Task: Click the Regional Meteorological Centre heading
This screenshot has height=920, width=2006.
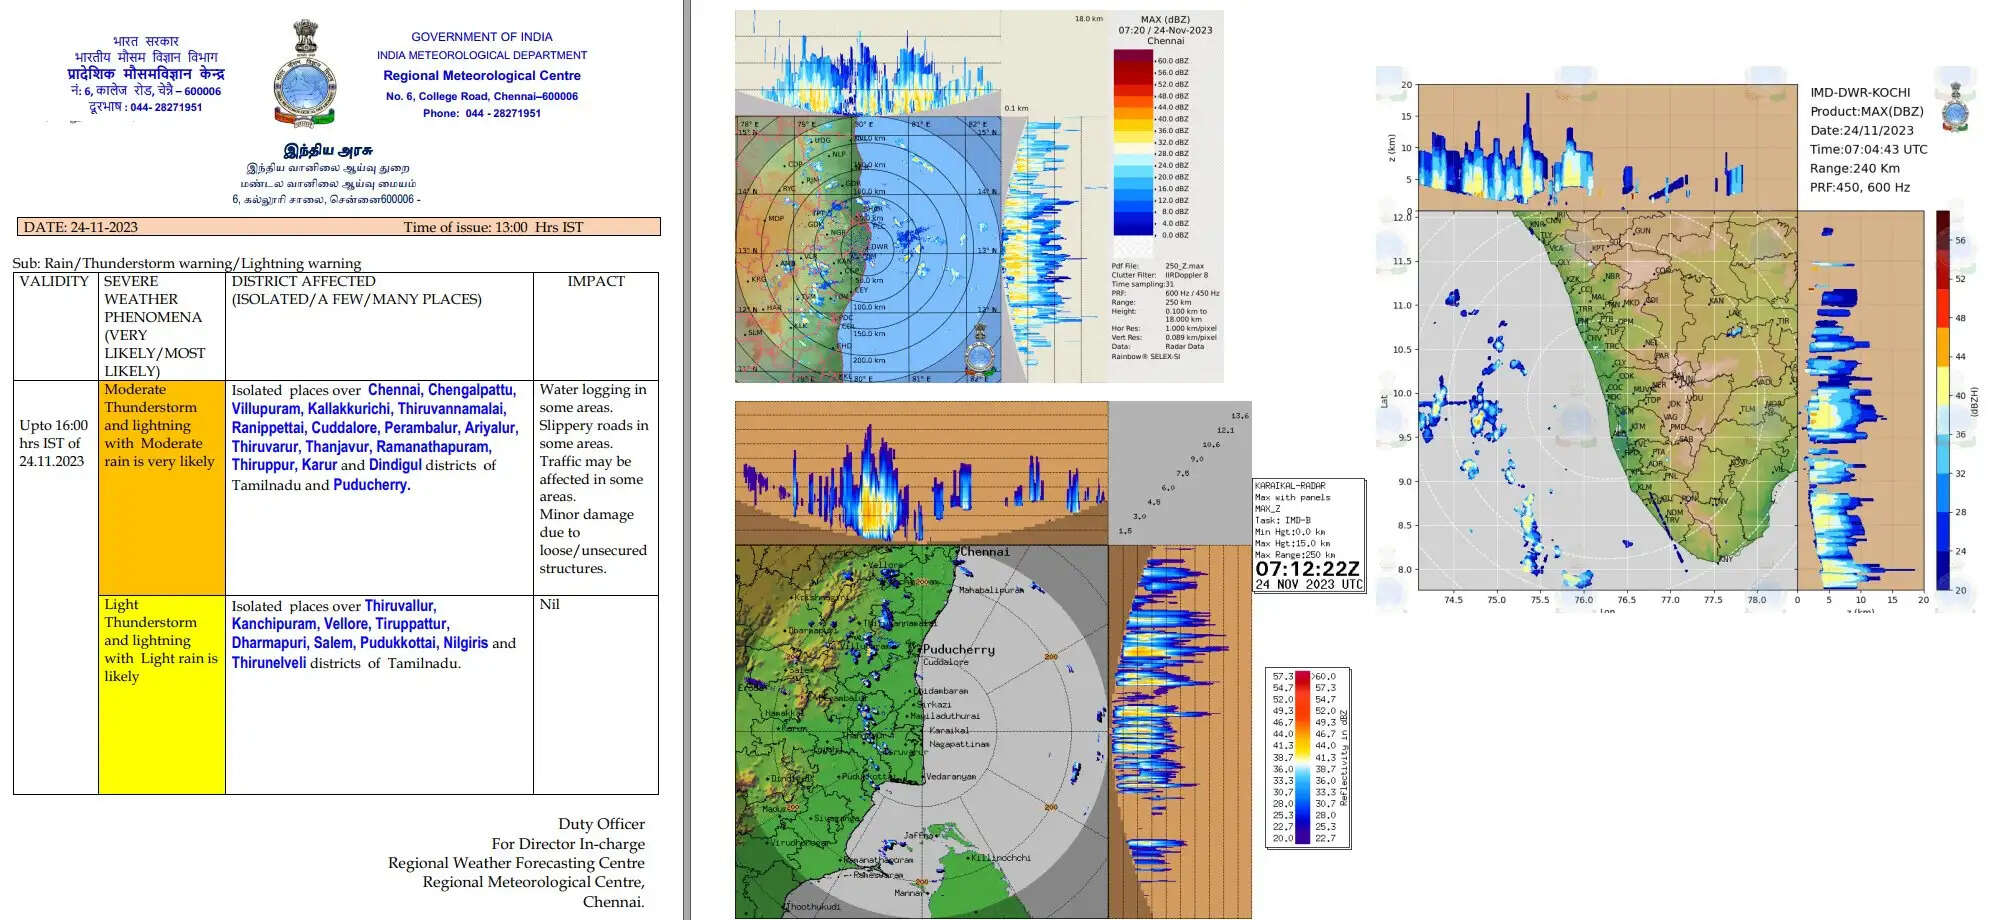Action: (481, 75)
